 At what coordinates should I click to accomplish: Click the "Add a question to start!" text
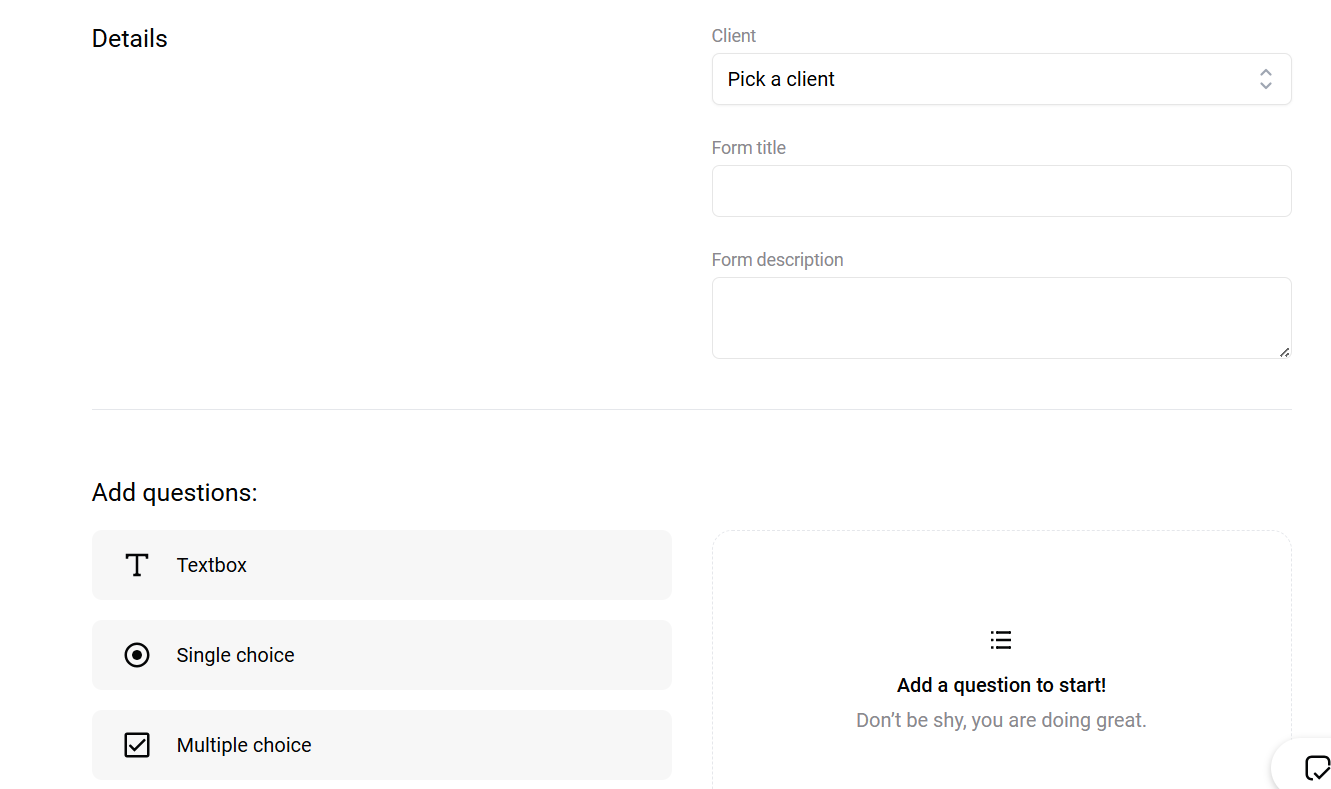click(x=1001, y=684)
